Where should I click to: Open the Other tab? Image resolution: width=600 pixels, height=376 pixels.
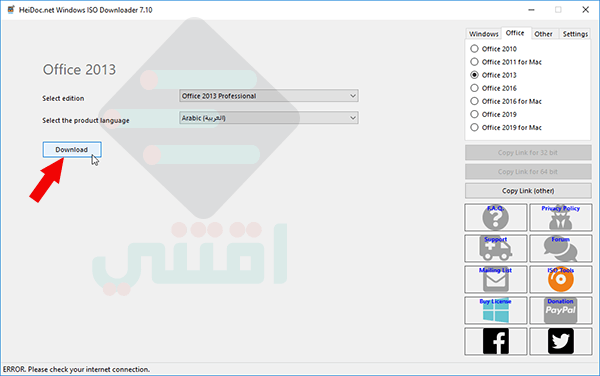coord(543,34)
